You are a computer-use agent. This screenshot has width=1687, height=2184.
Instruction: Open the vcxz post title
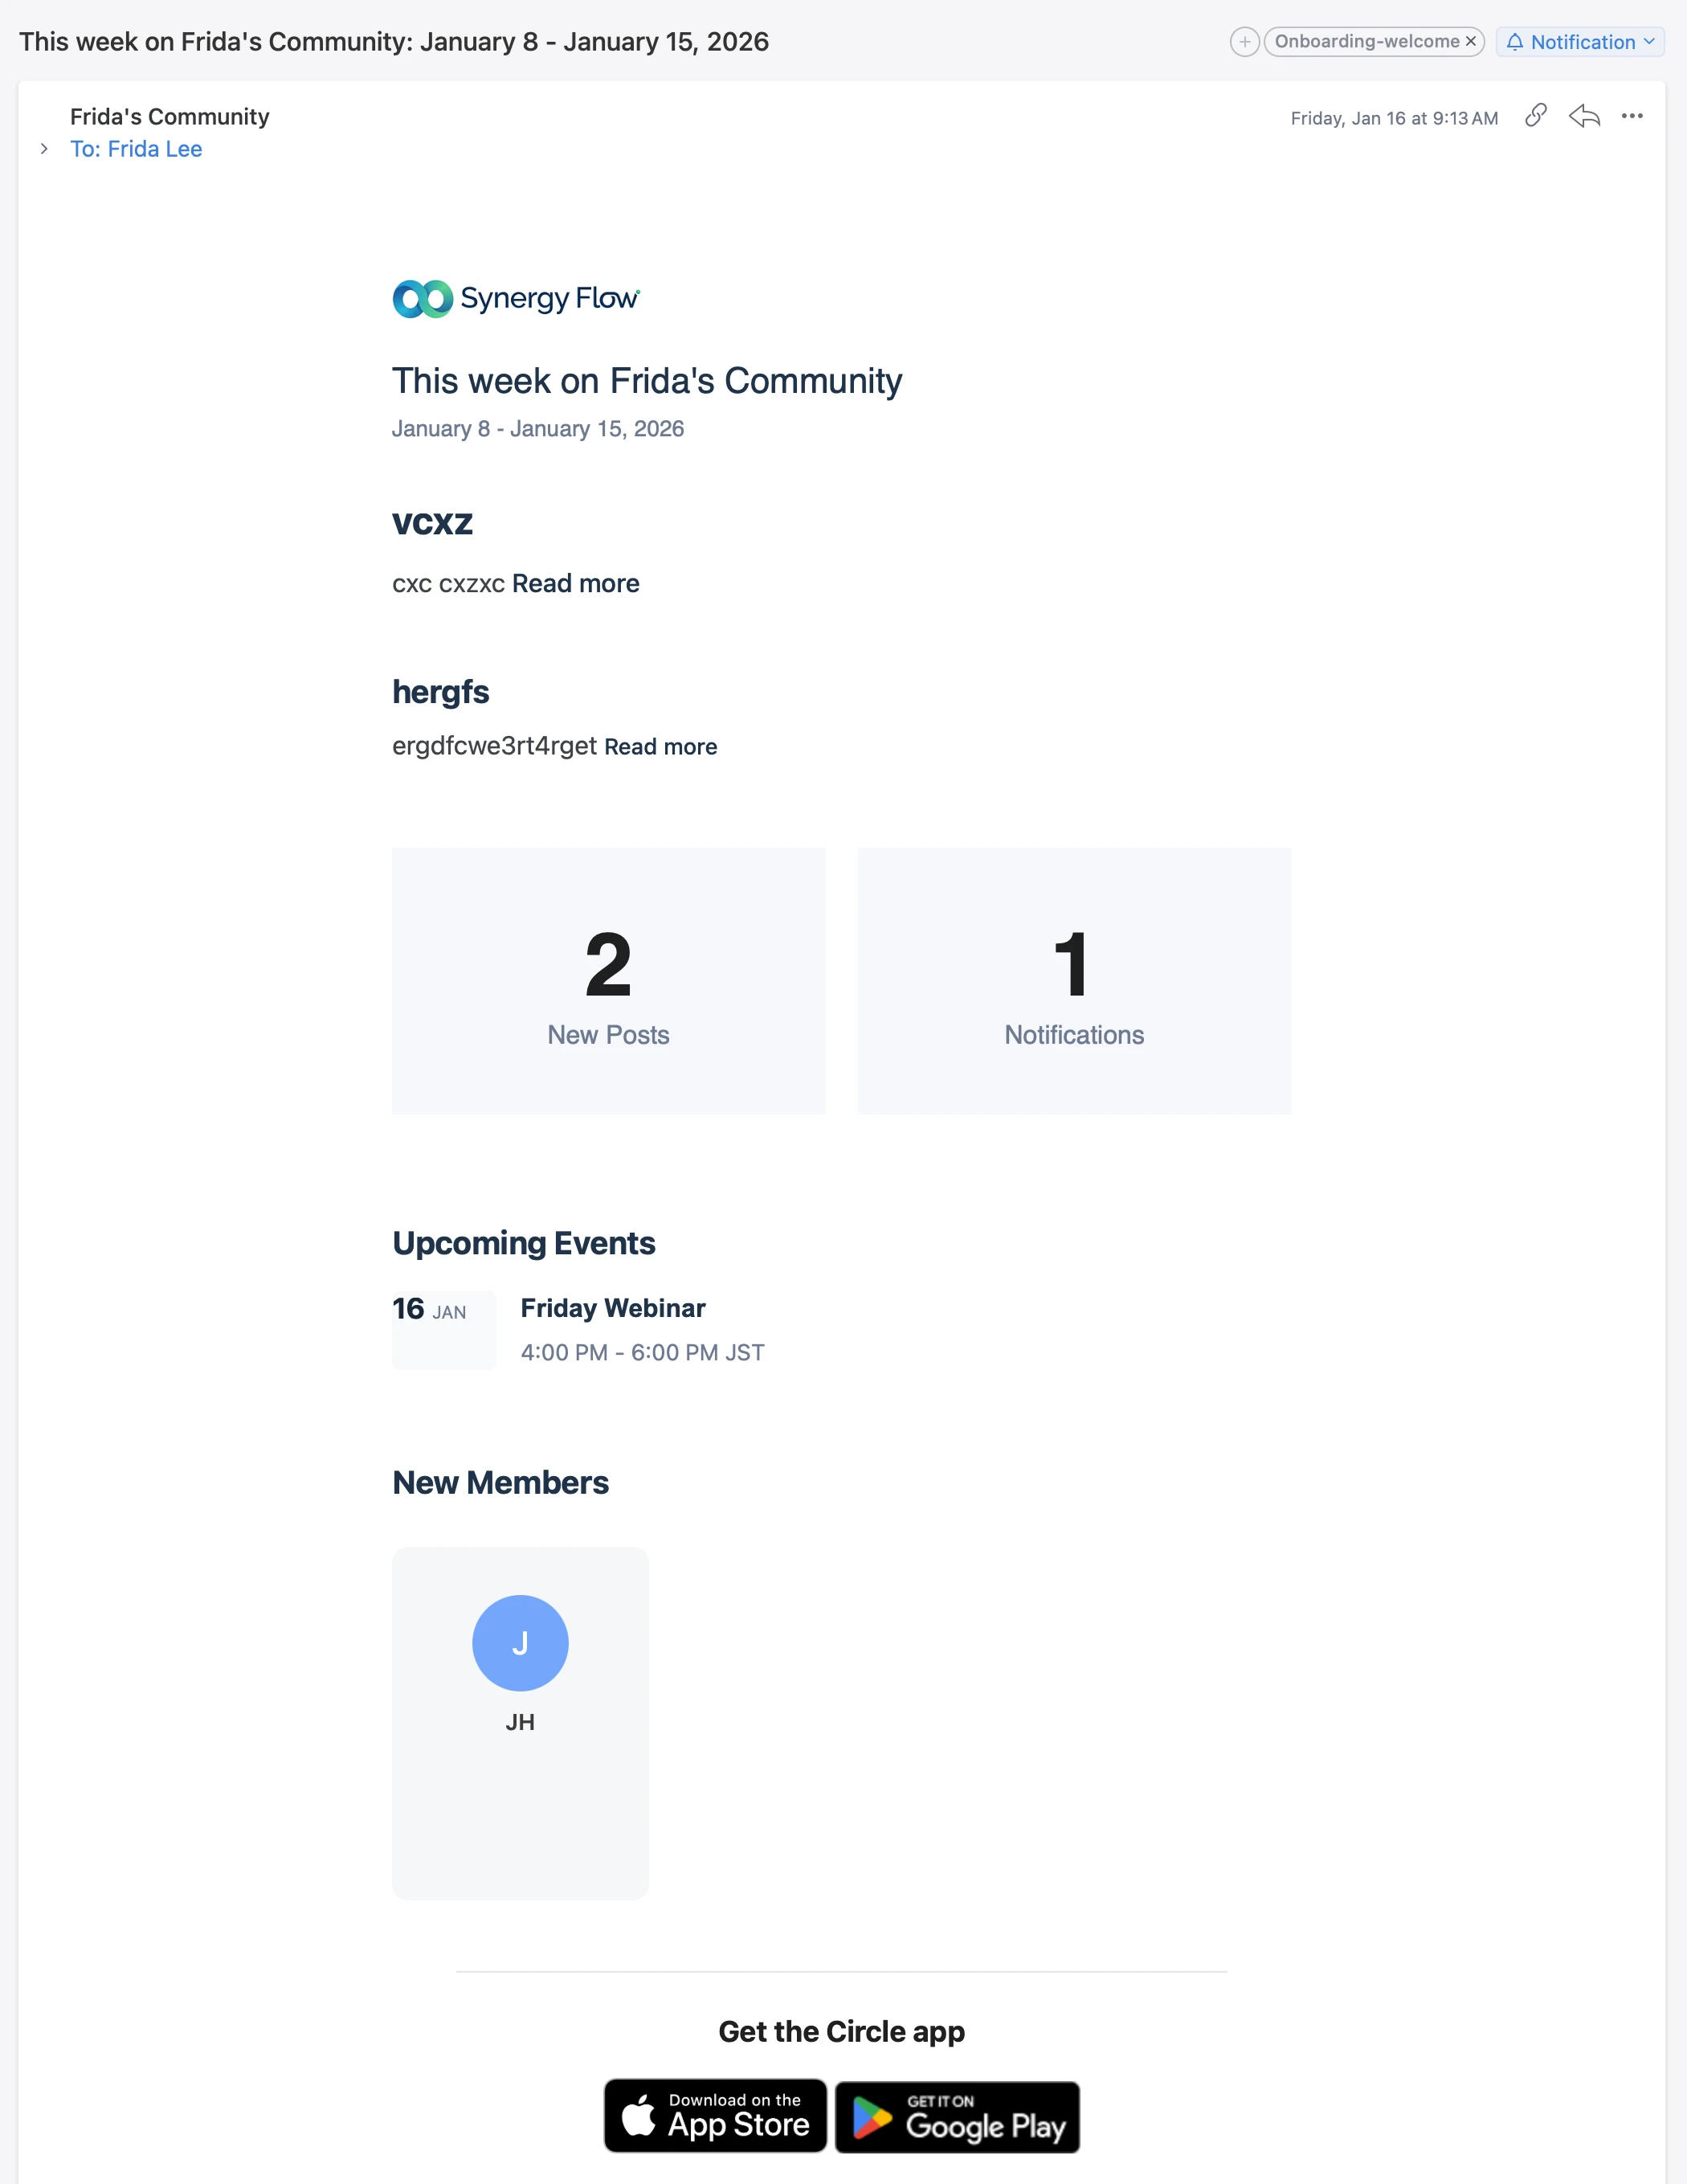point(432,522)
